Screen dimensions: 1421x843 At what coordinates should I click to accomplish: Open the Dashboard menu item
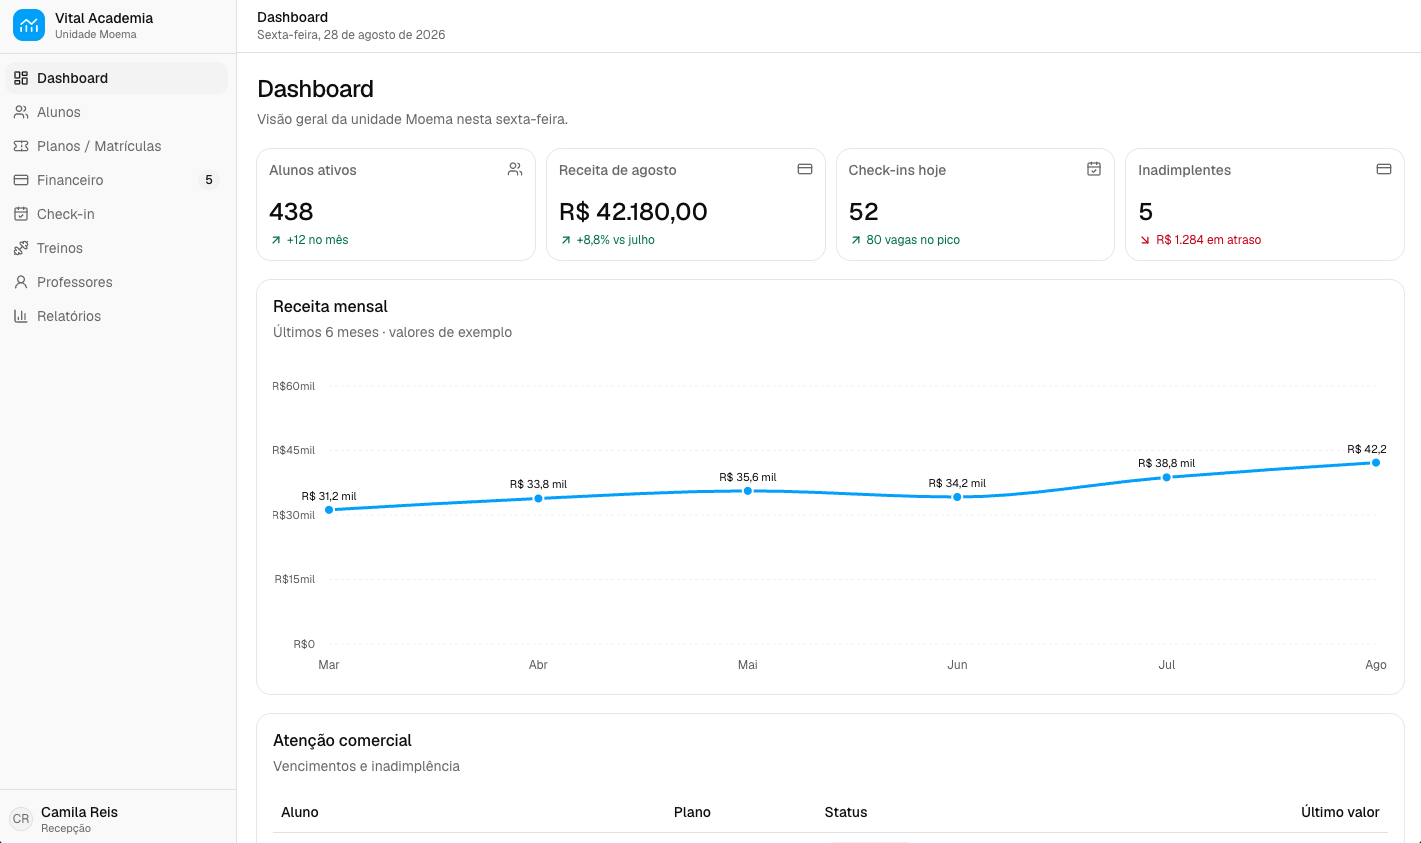point(117,78)
